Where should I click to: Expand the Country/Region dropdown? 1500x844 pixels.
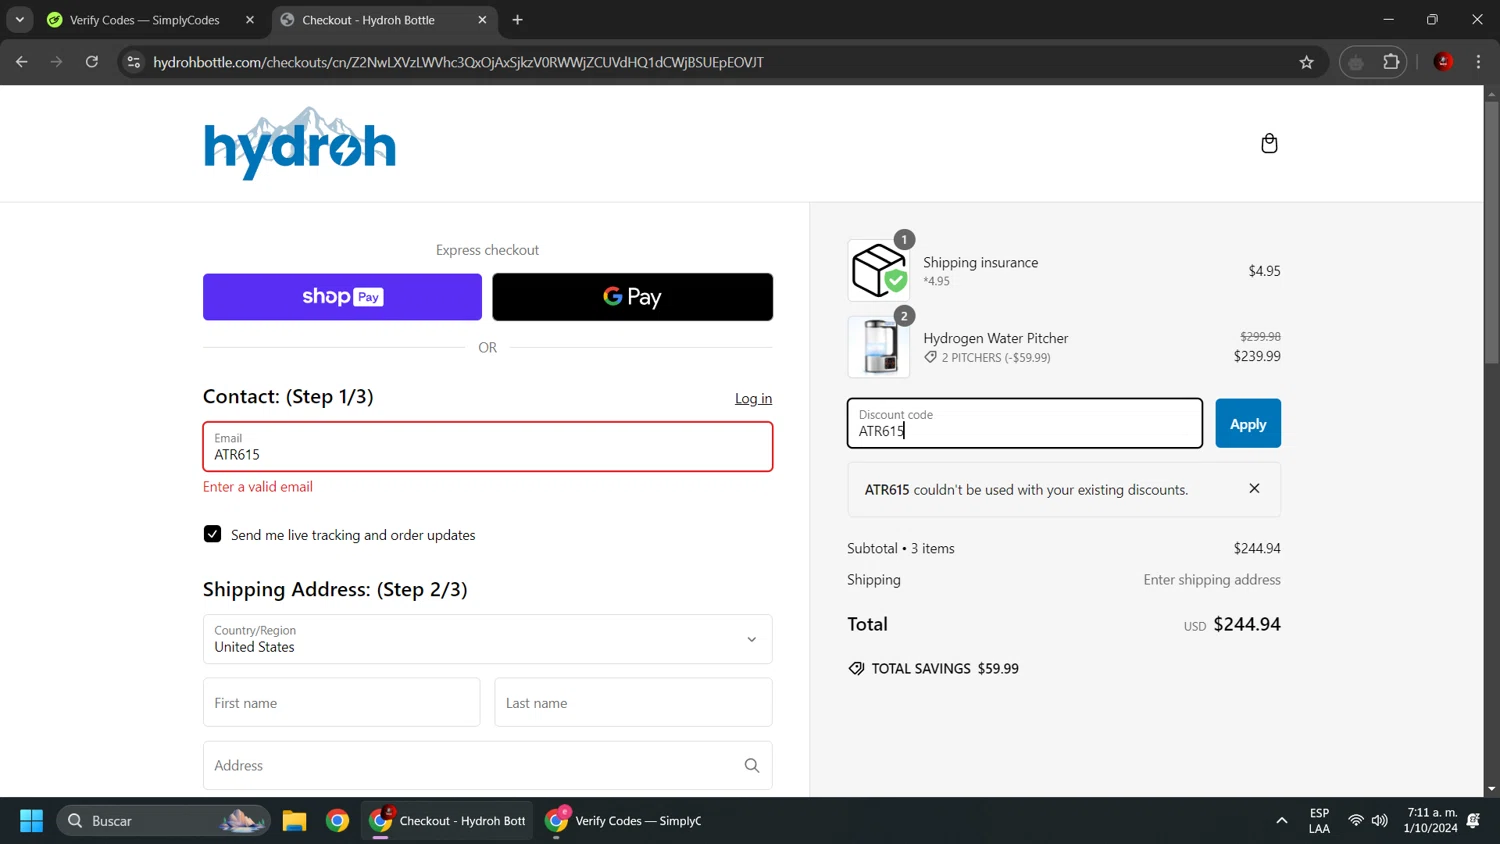tap(488, 639)
